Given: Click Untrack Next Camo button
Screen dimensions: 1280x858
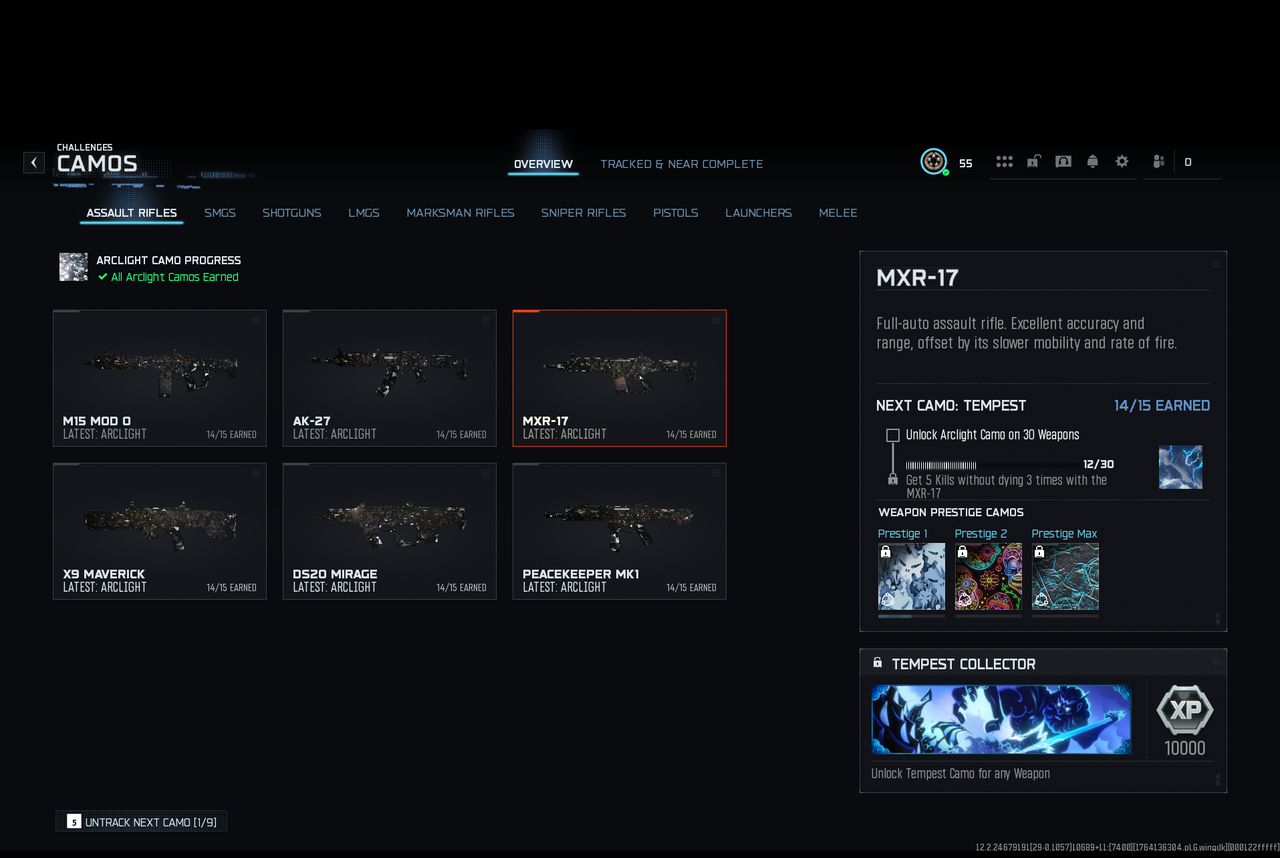Looking at the screenshot, I should pyautogui.click(x=141, y=822).
